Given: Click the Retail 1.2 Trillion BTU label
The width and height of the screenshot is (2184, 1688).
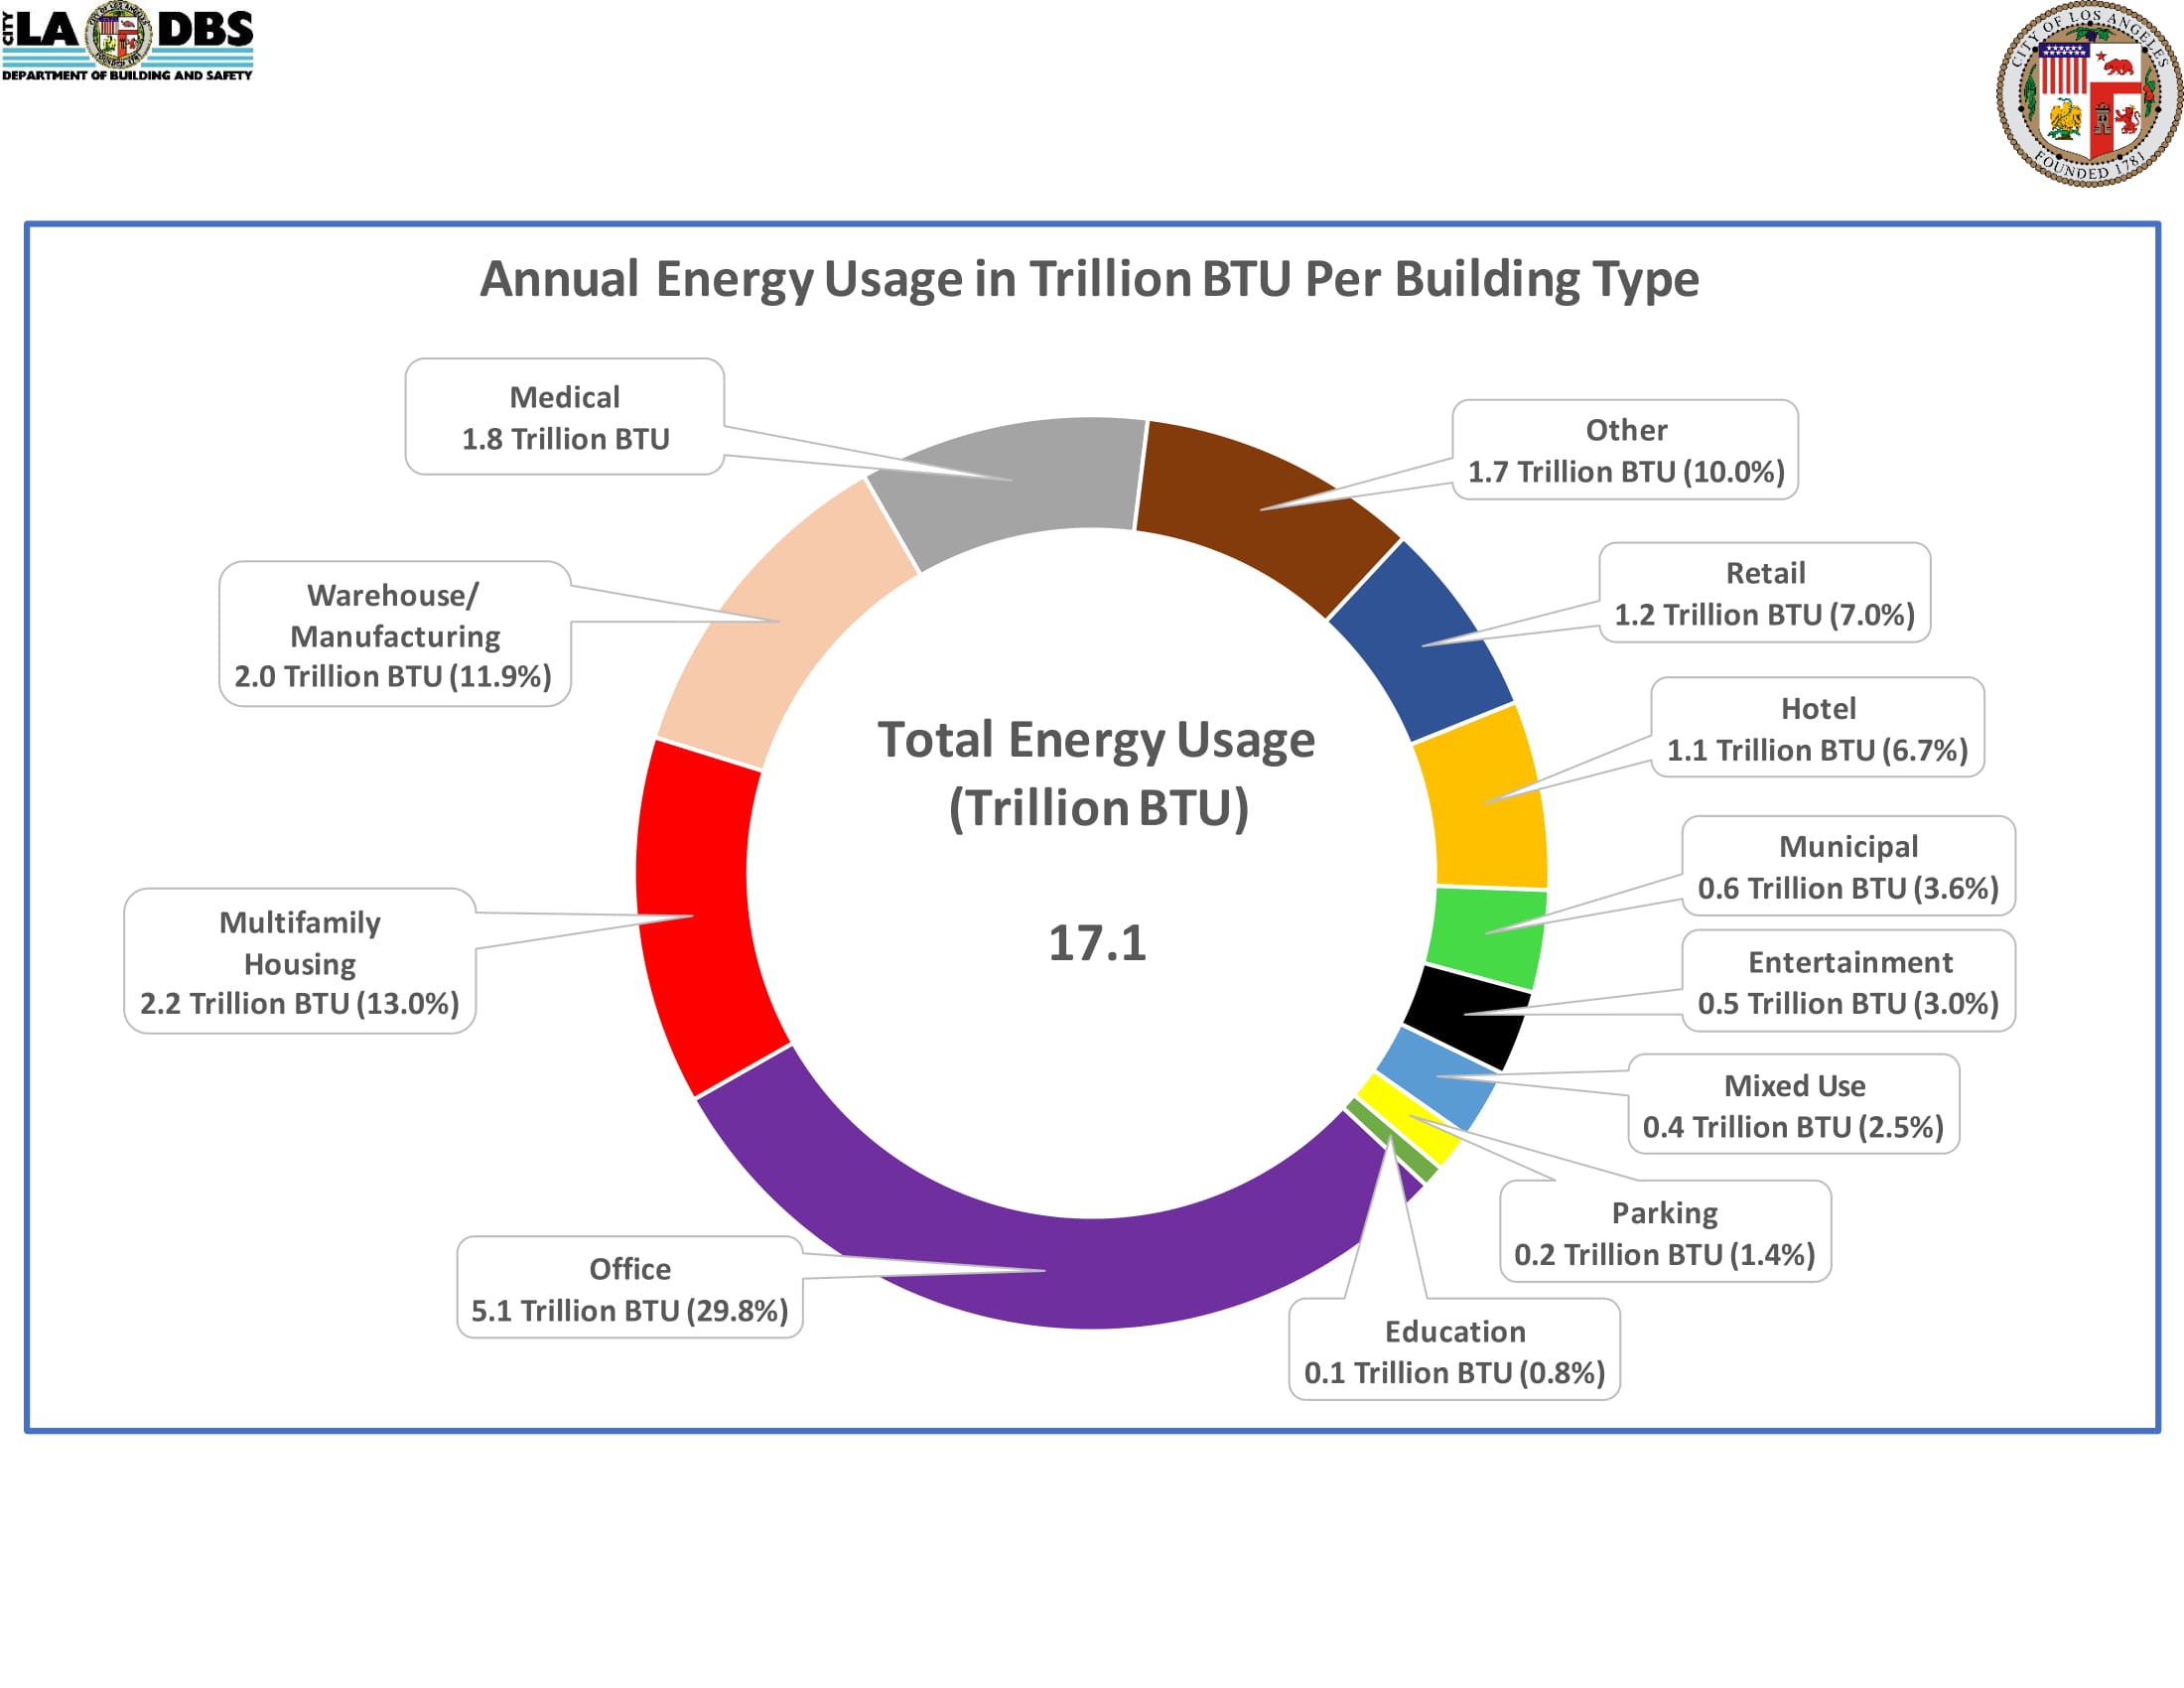Looking at the screenshot, I should (1765, 593).
